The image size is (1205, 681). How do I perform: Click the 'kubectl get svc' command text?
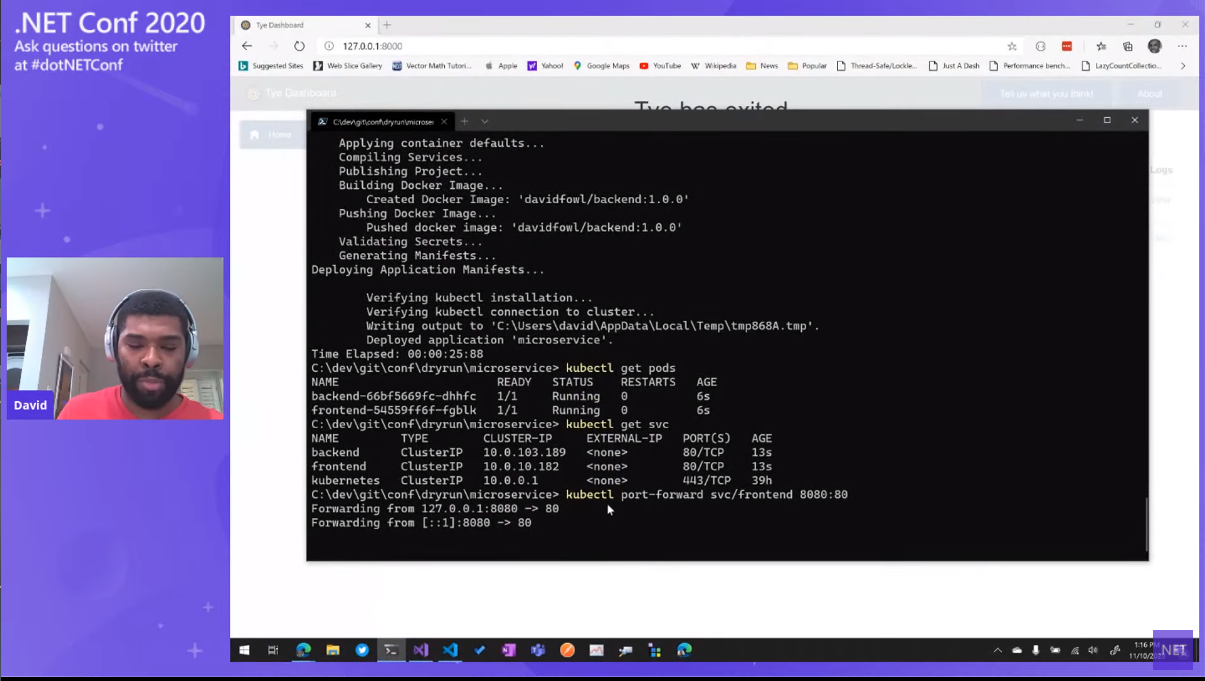617,424
